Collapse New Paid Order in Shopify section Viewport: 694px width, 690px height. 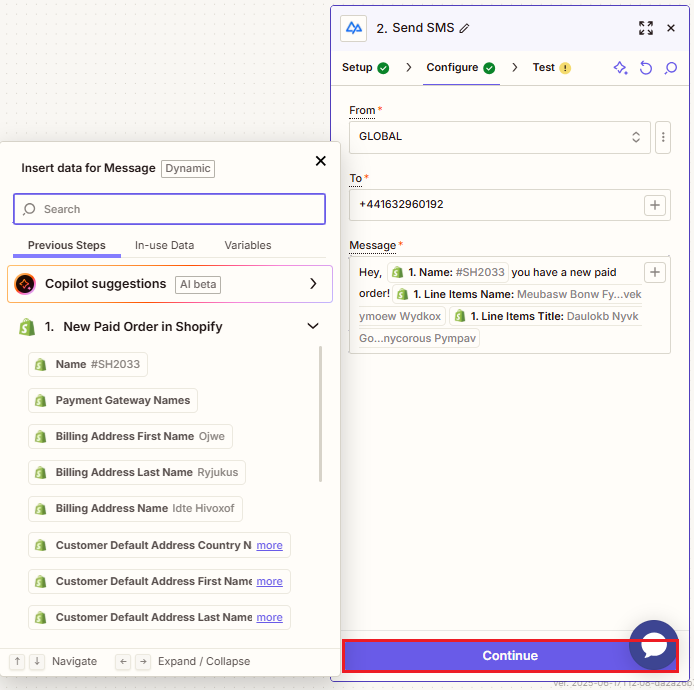pos(313,326)
